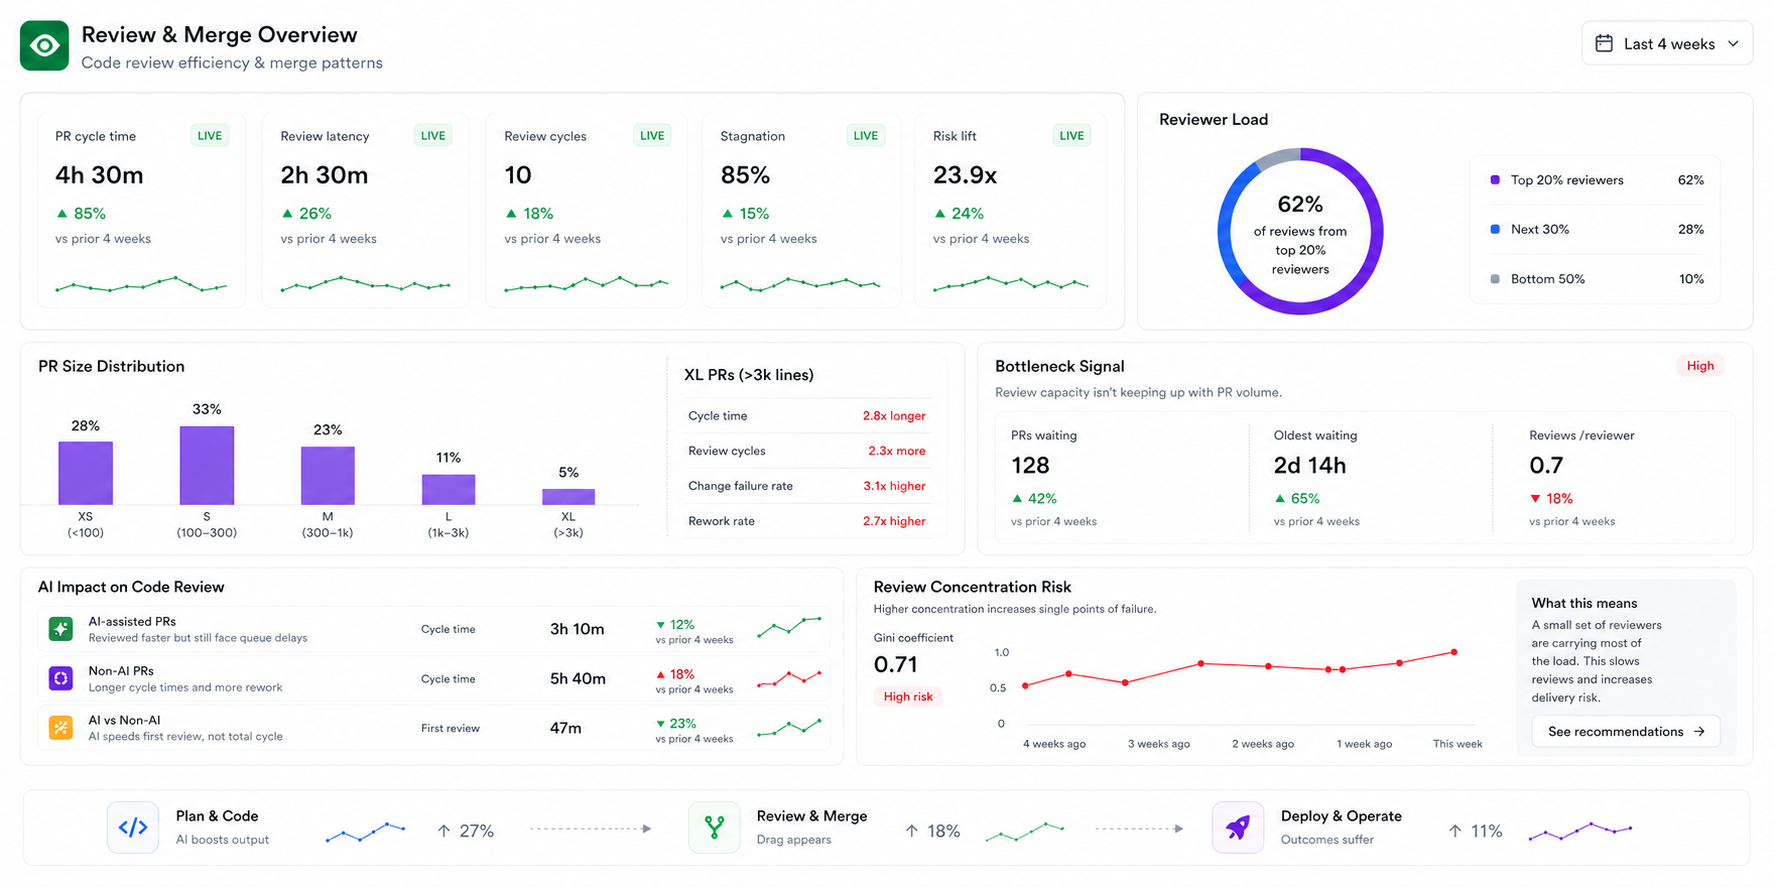Click the AI-assisted PRs trend sparkline
This screenshot has height=887, width=1774.
(x=790, y=627)
